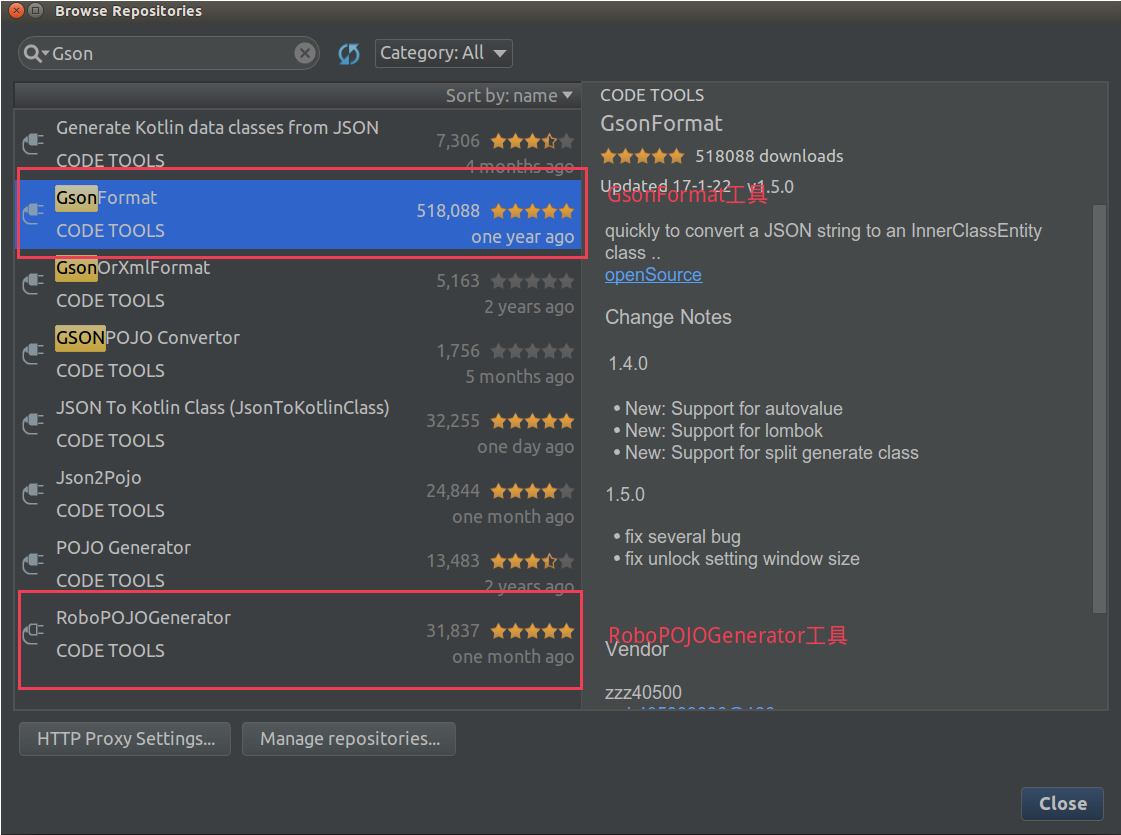Click the 5,163 download count
Viewport: 1121px width, 835px height.
(x=458, y=281)
